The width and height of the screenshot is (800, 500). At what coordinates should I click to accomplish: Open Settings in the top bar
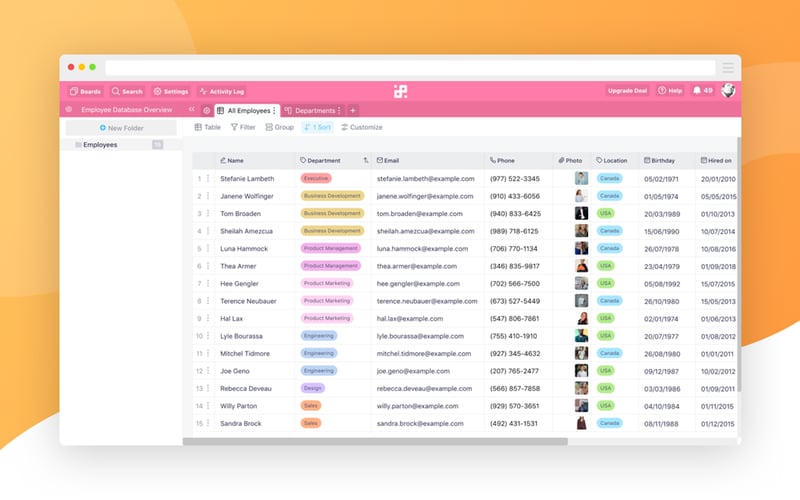point(171,91)
